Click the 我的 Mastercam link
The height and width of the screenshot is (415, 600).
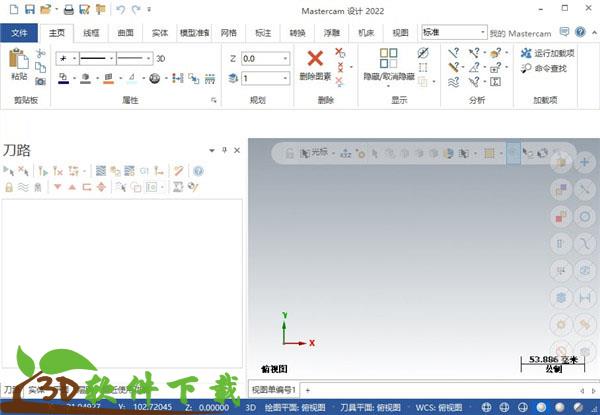coord(520,34)
